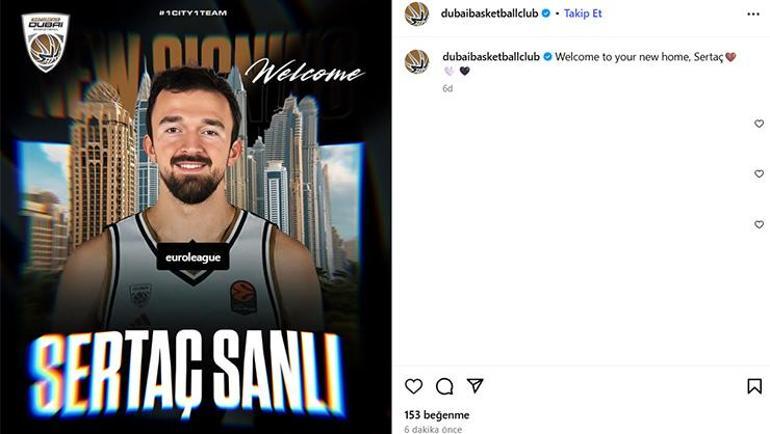Open the dubaibasketballclub header profile picture
Viewport: 770px width, 434px height.
[416, 14]
